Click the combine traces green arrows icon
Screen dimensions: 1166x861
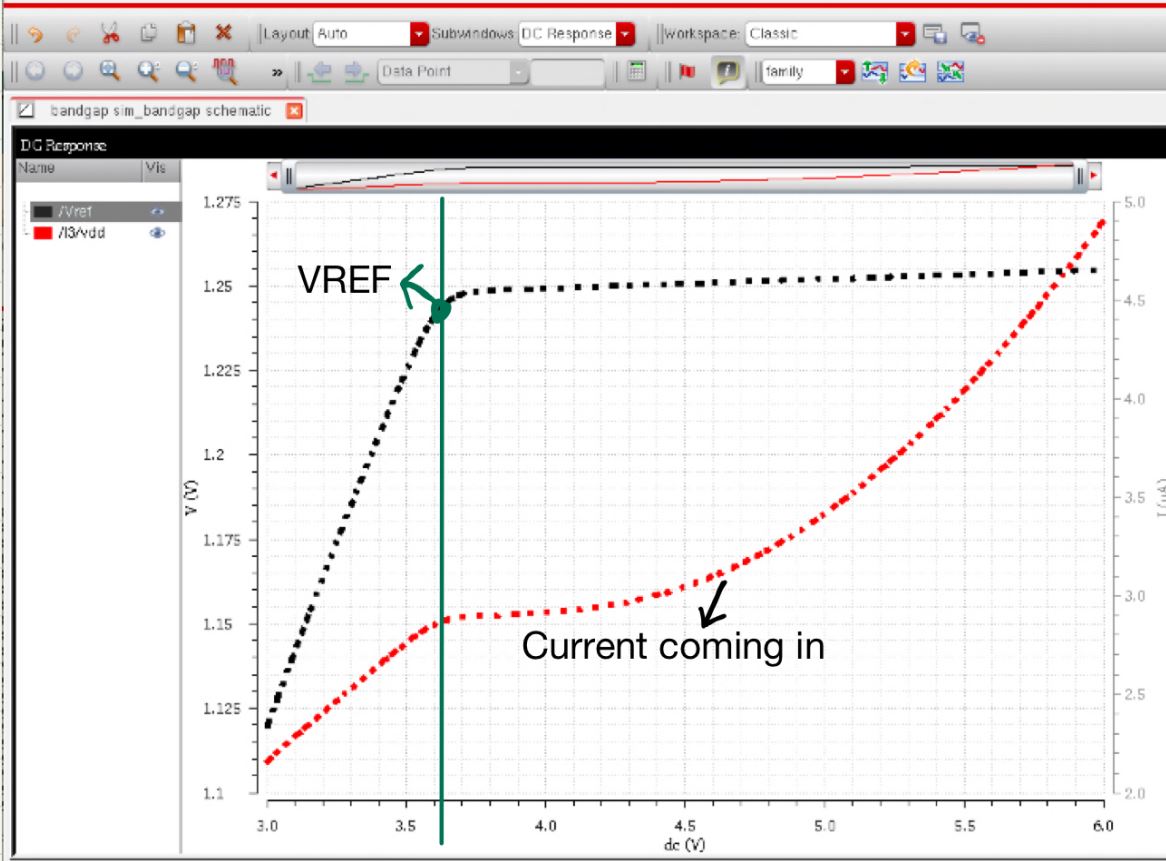(x=950, y=71)
